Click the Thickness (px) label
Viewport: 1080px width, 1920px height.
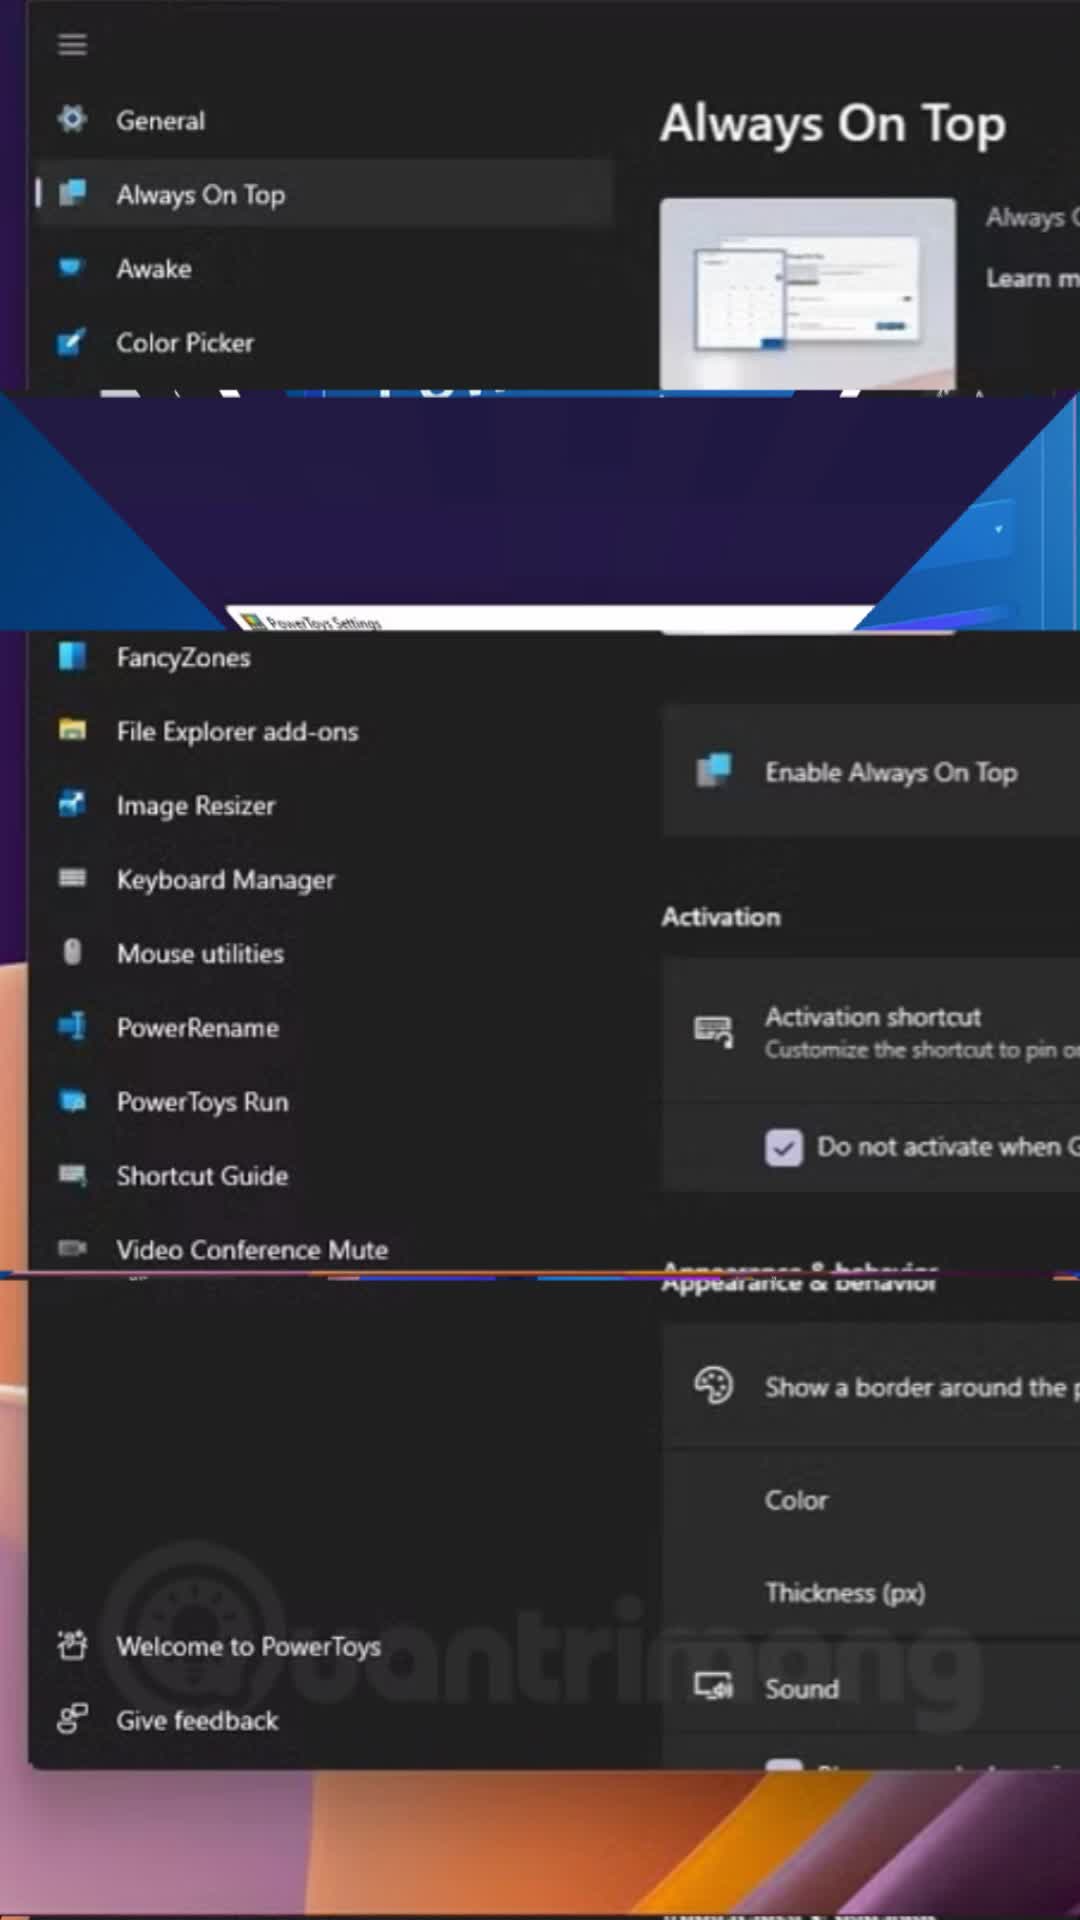point(845,1592)
